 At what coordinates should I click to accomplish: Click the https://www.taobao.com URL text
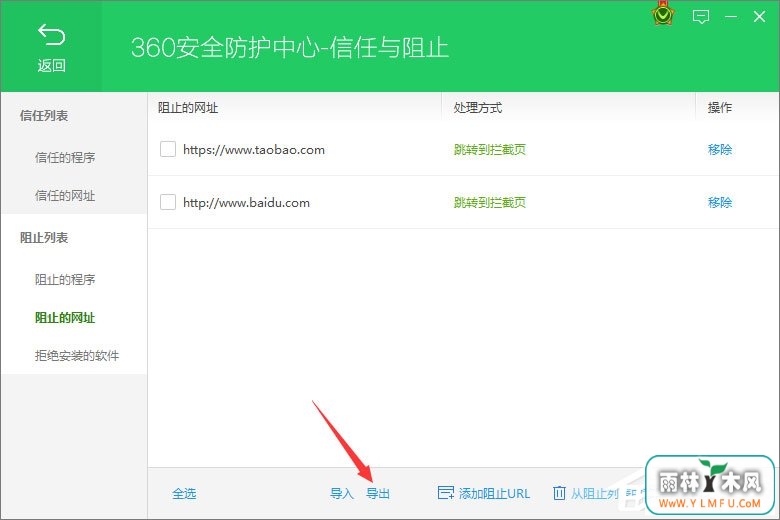coord(254,150)
